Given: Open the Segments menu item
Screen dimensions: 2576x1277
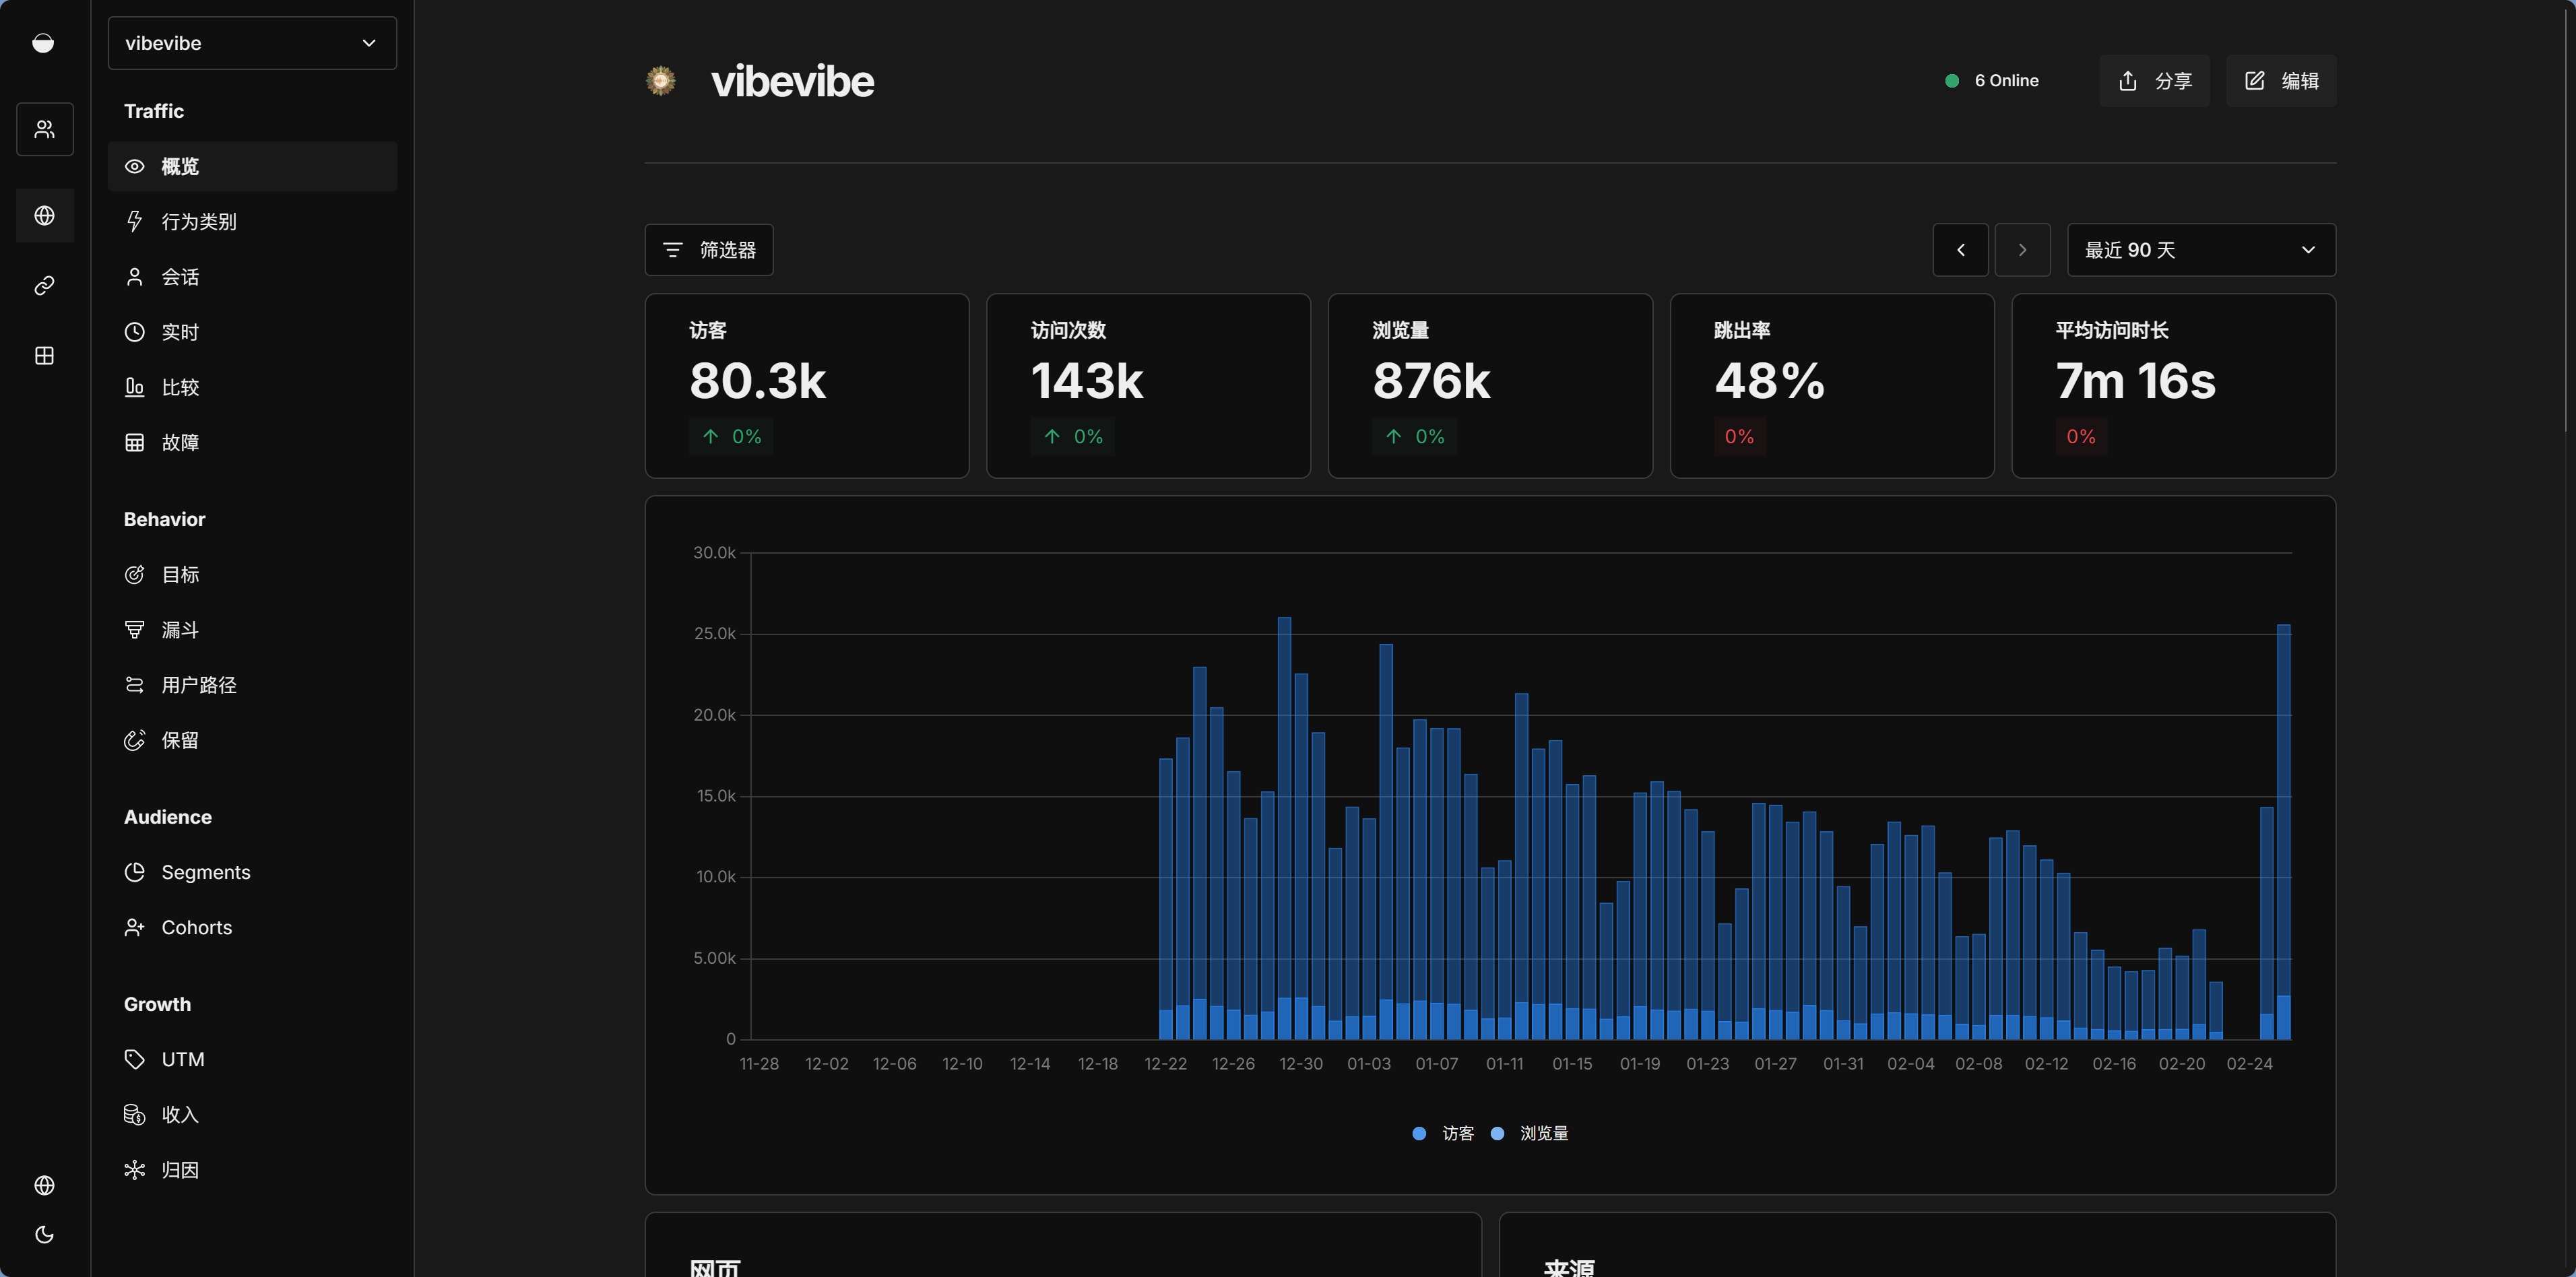Looking at the screenshot, I should 205,872.
